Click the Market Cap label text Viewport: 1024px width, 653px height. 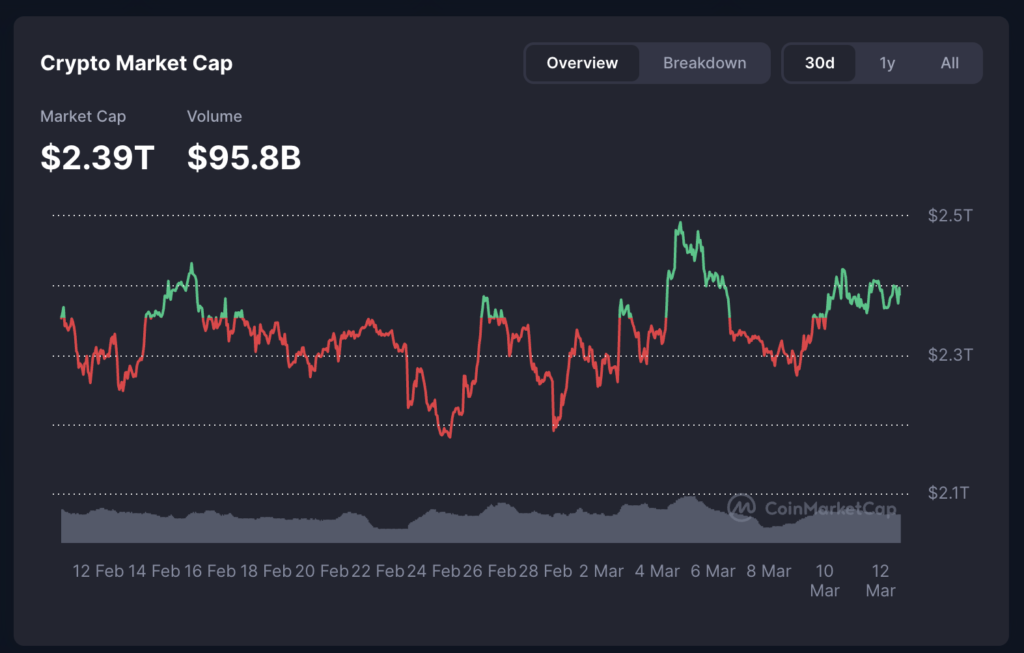pos(83,117)
